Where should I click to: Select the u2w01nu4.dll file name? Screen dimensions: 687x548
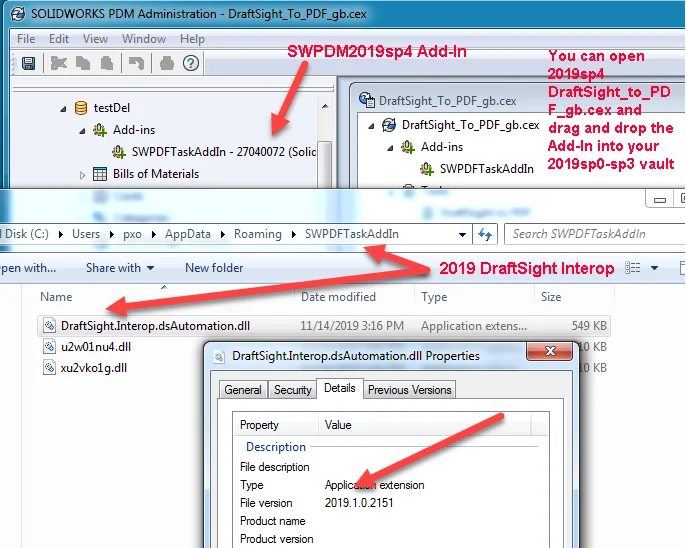click(x=96, y=346)
